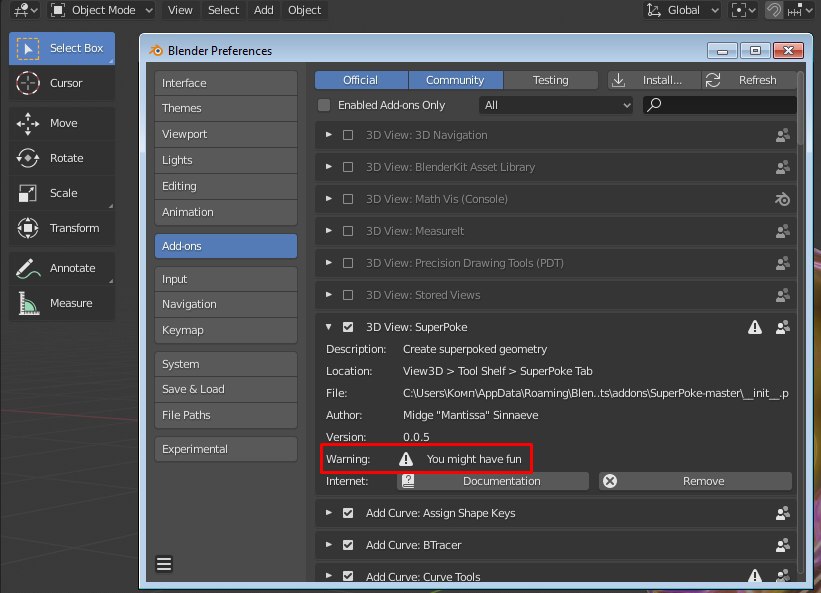
Task: Open the Object menu
Action: coord(304,10)
